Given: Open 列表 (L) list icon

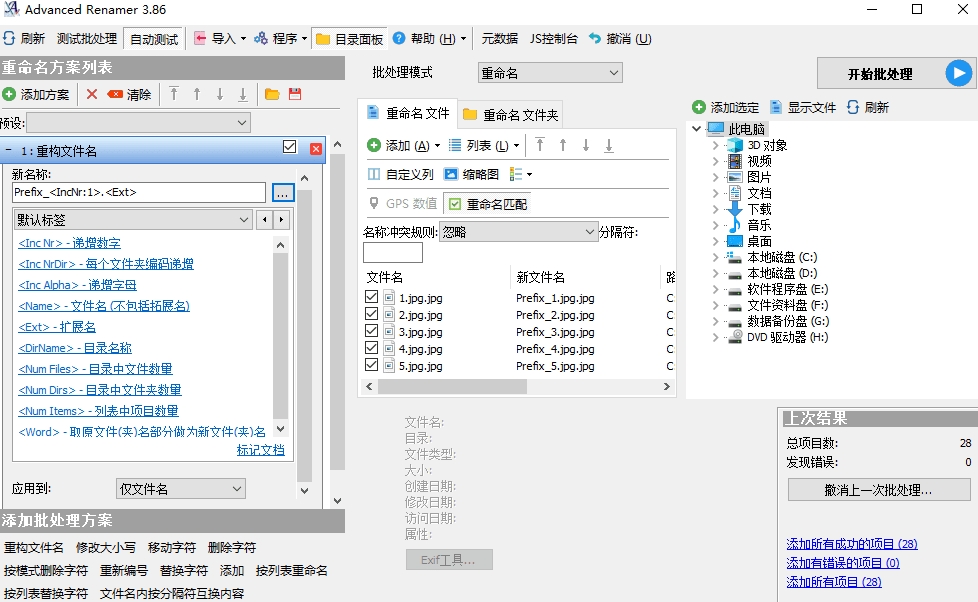Looking at the screenshot, I should [455, 145].
